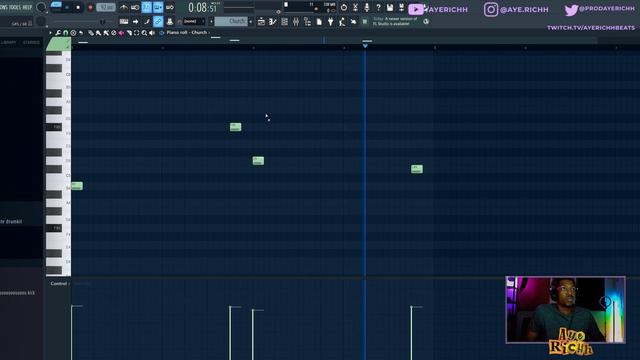Click the question mark help icon
This screenshot has width=640, height=360.
click(x=378, y=7)
